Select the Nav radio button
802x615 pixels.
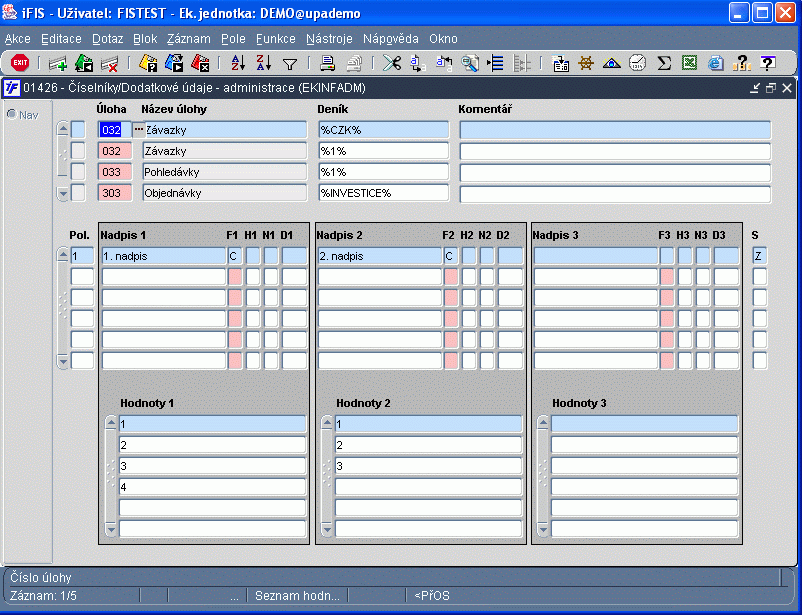[x=11, y=114]
